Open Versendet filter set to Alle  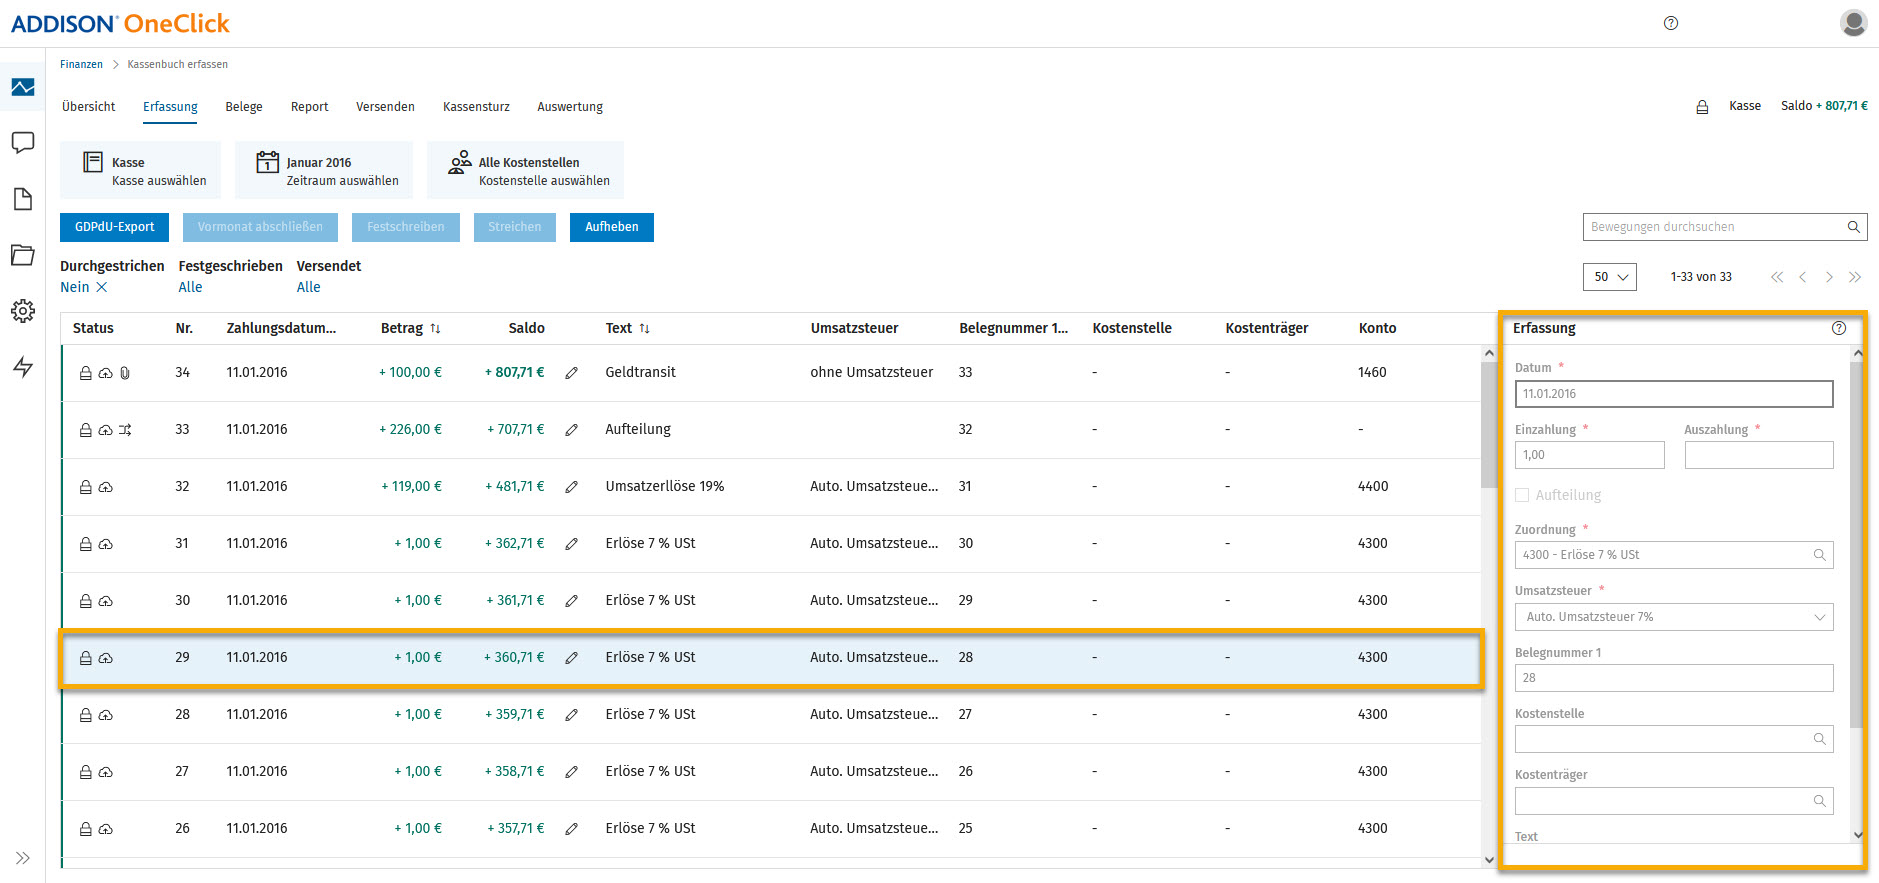[308, 287]
